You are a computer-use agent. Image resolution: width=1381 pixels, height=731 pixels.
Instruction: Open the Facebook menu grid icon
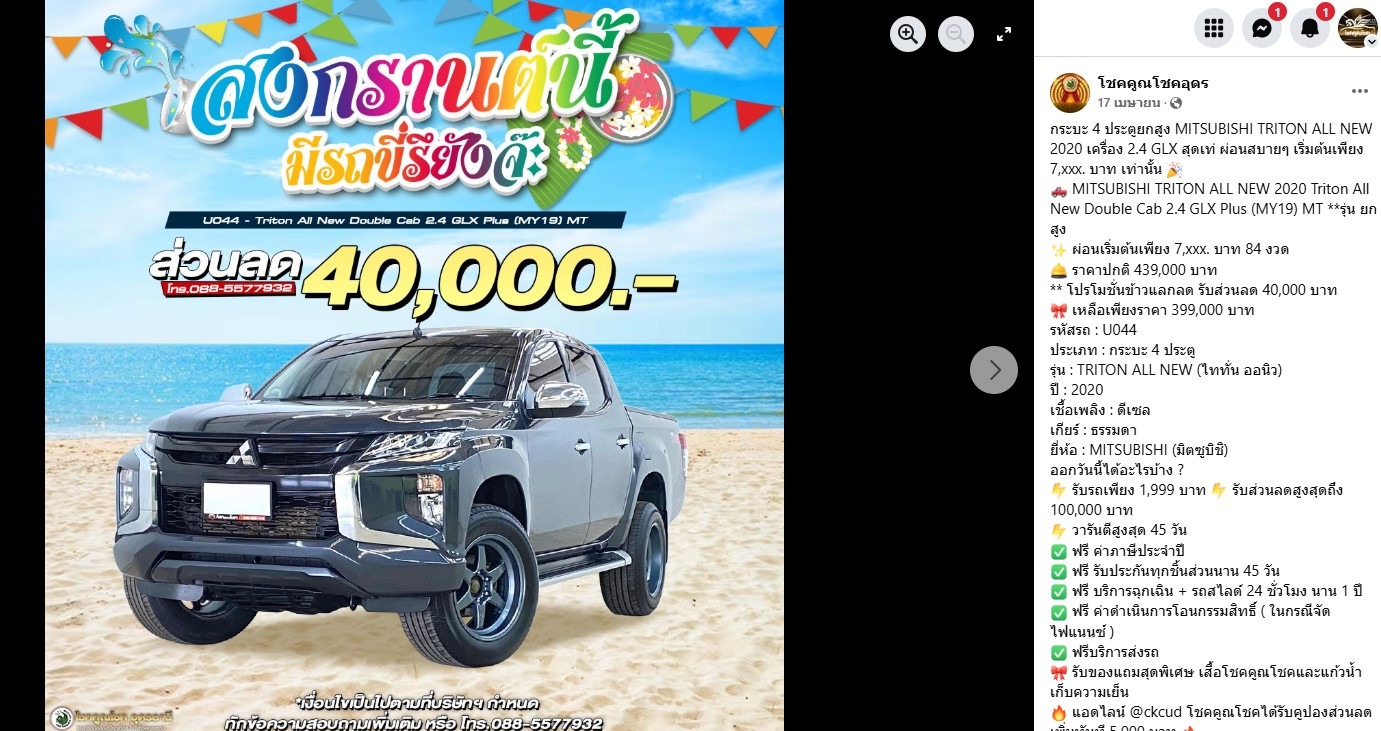pyautogui.click(x=1214, y=28)
